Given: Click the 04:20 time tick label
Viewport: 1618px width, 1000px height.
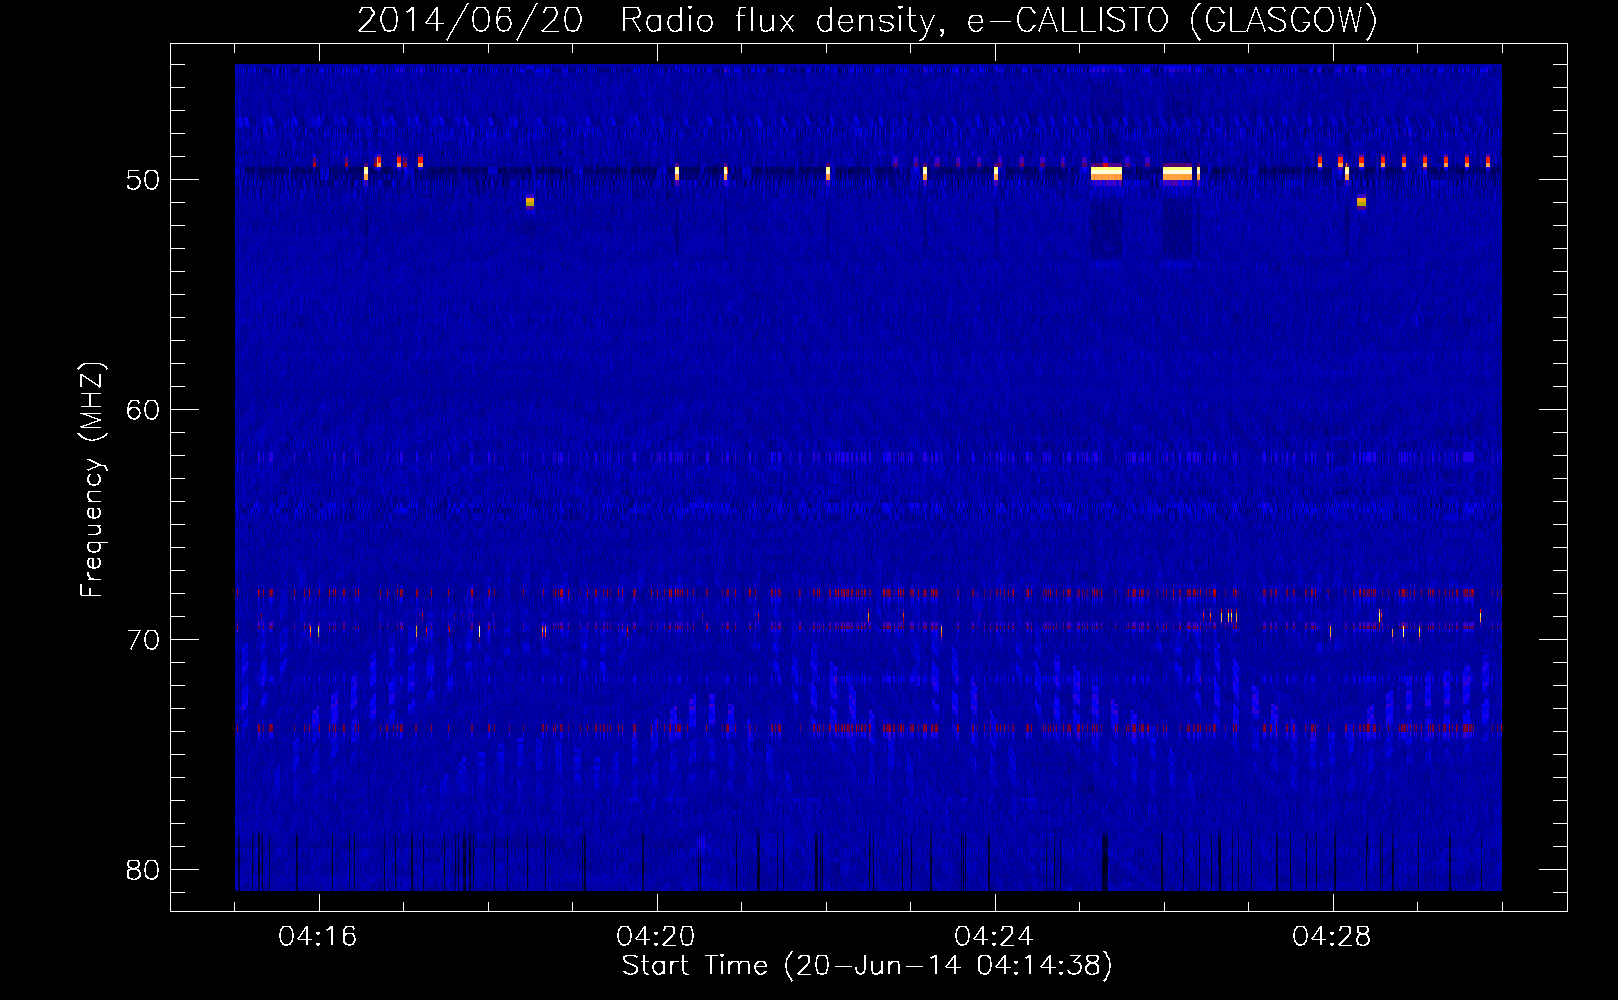Looking at the screenshot, I should point(656,937).
